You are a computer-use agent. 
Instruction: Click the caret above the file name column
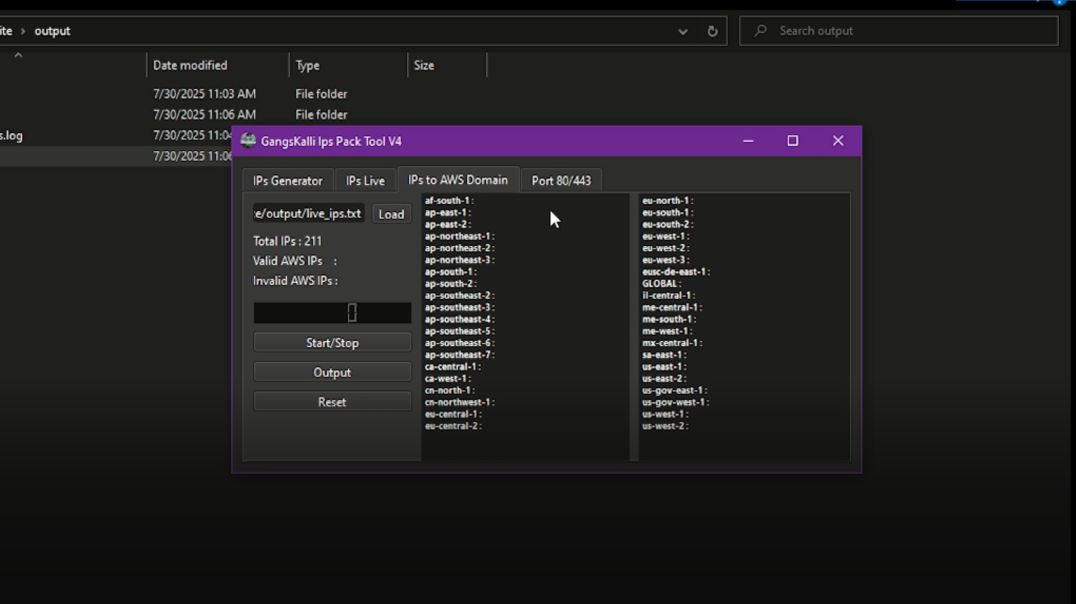tap(18, 55)
